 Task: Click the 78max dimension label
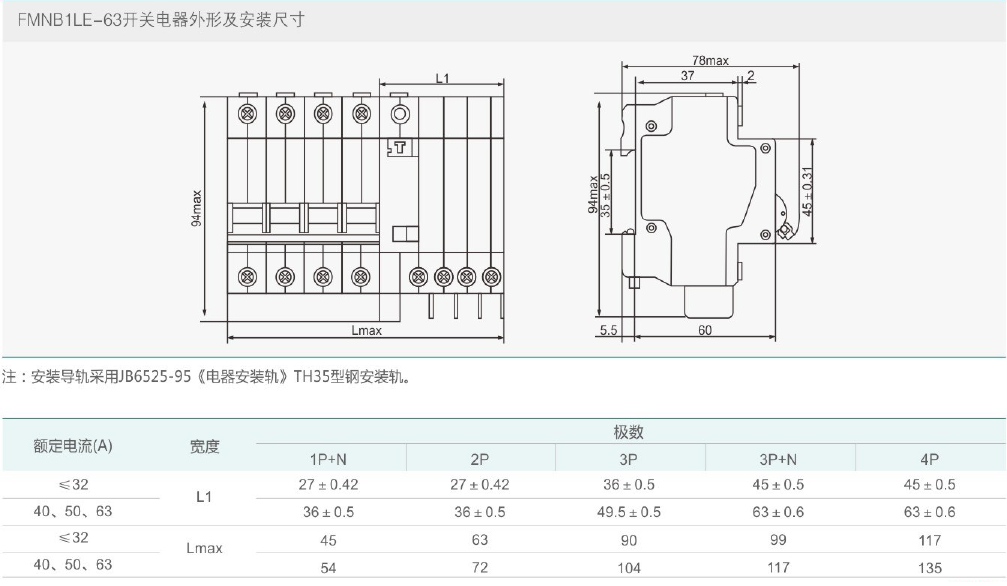point(710,61)
